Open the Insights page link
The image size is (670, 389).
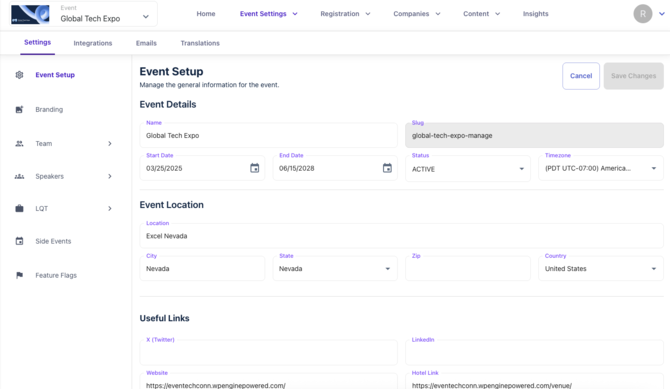tap(535, 14)
